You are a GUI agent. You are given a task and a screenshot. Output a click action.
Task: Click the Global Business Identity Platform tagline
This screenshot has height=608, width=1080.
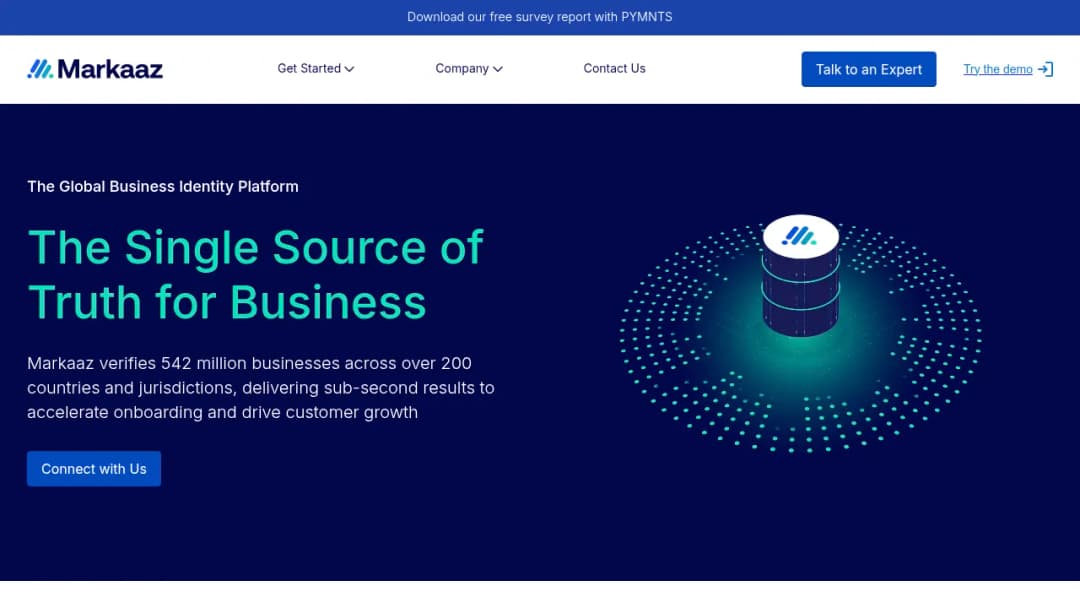[163, 187]
